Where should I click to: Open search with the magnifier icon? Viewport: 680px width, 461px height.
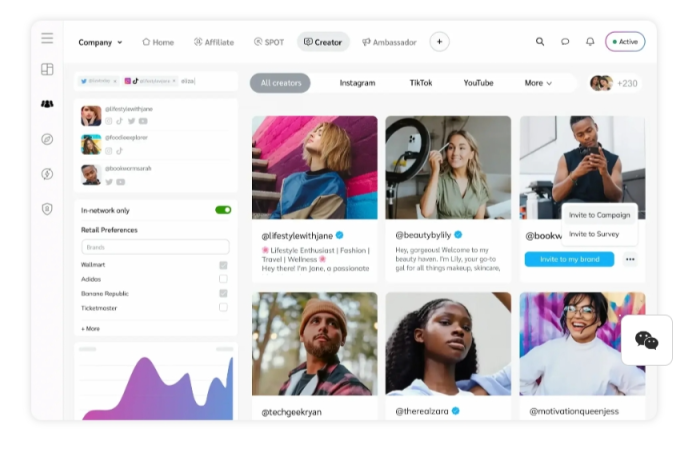pos(540,42)
